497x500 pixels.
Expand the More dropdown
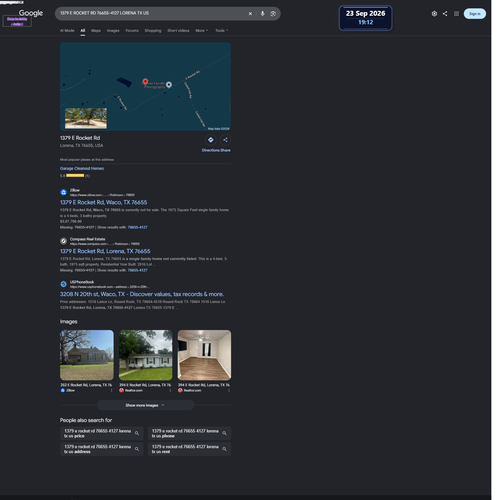pos(201,30)
